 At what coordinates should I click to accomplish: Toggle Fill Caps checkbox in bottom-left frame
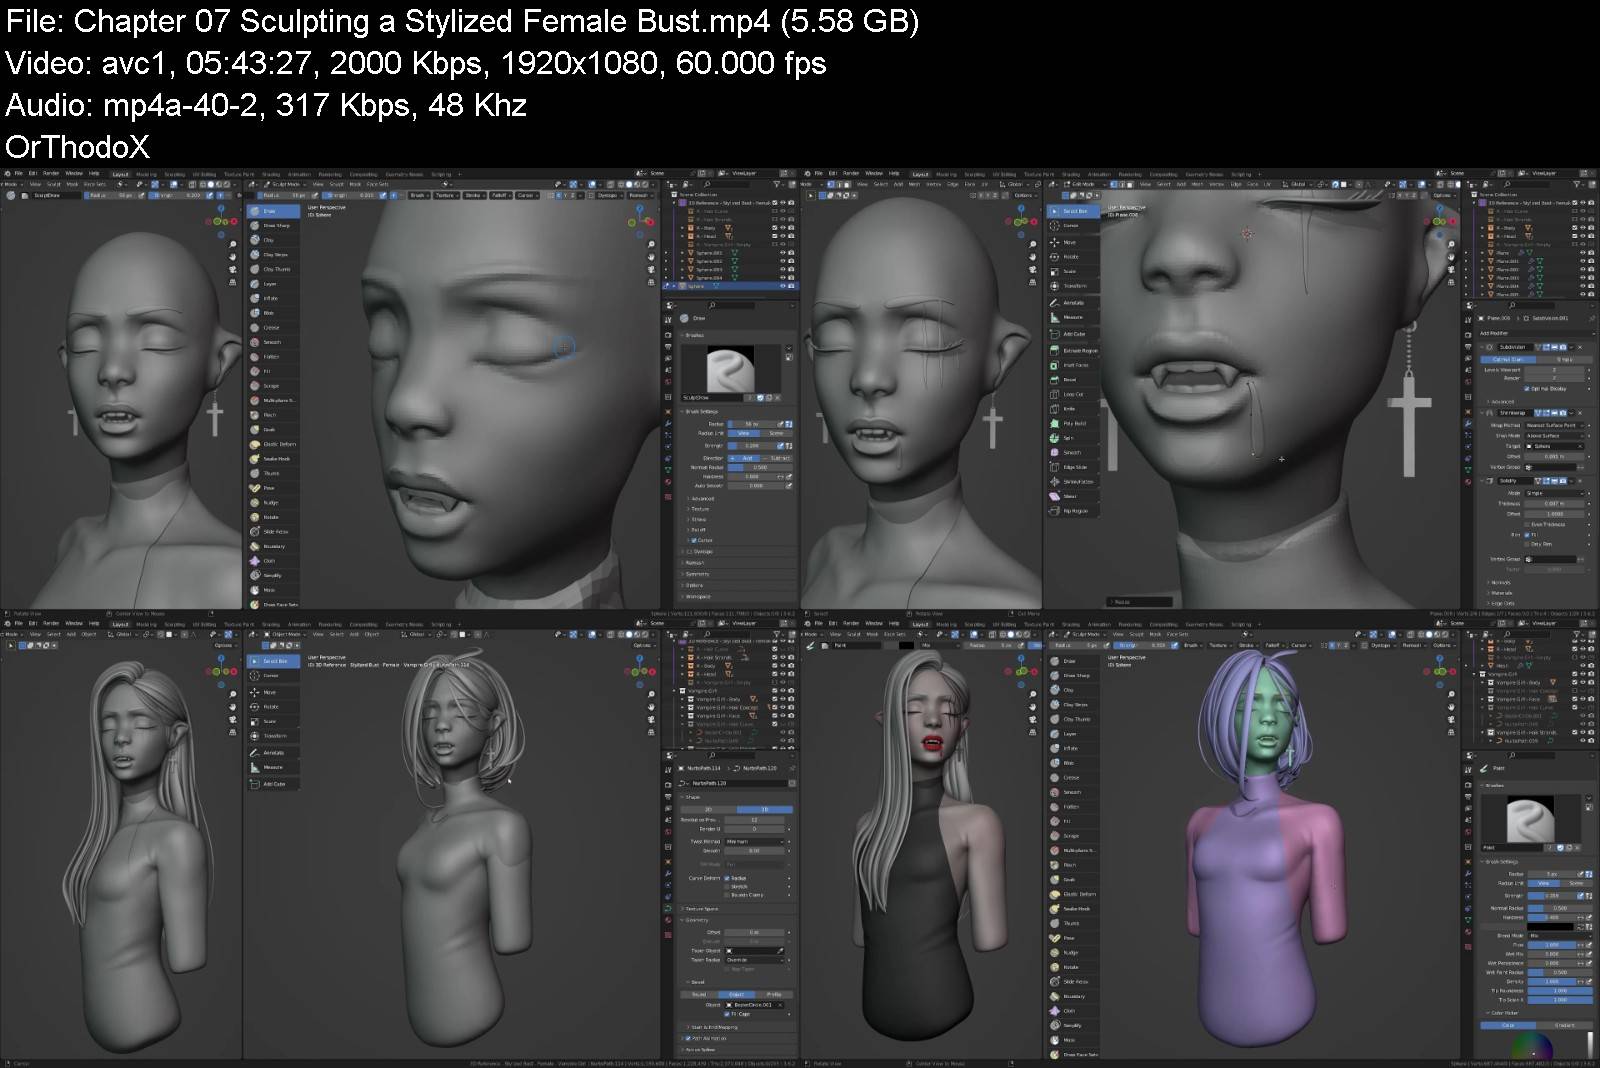click(x=727, y=1014)
